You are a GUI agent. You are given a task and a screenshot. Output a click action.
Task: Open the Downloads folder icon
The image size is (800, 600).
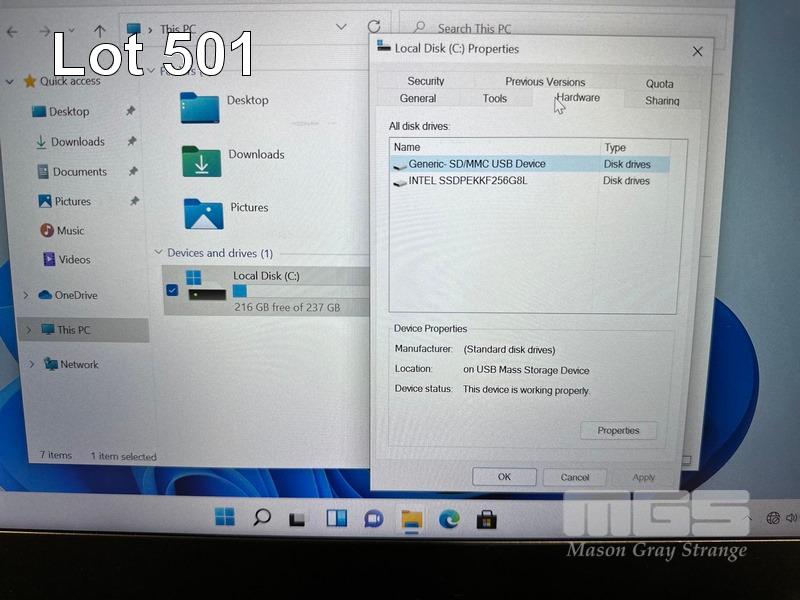pos(201,161)
